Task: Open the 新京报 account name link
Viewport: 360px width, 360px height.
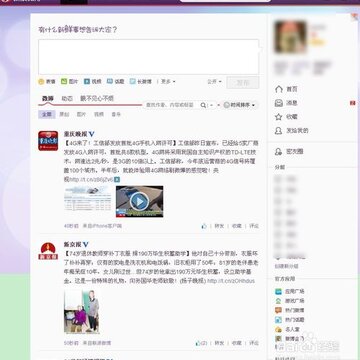Action: pos(73,244)
